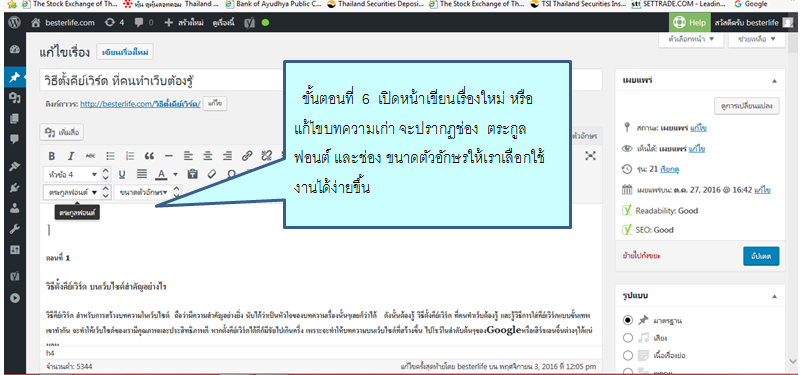Open the Comments sidebar icon
The height and width of the screenshot is (375, 800).
click(x=14, y=139)
